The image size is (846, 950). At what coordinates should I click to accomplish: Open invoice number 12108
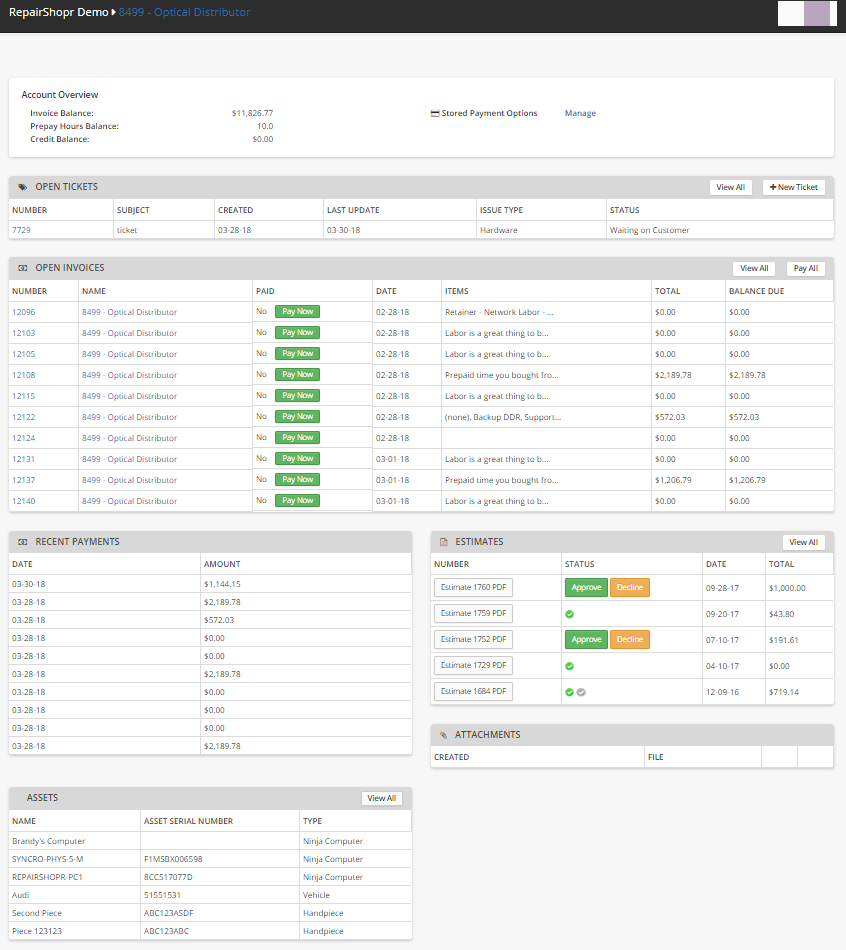click(24, 375)
